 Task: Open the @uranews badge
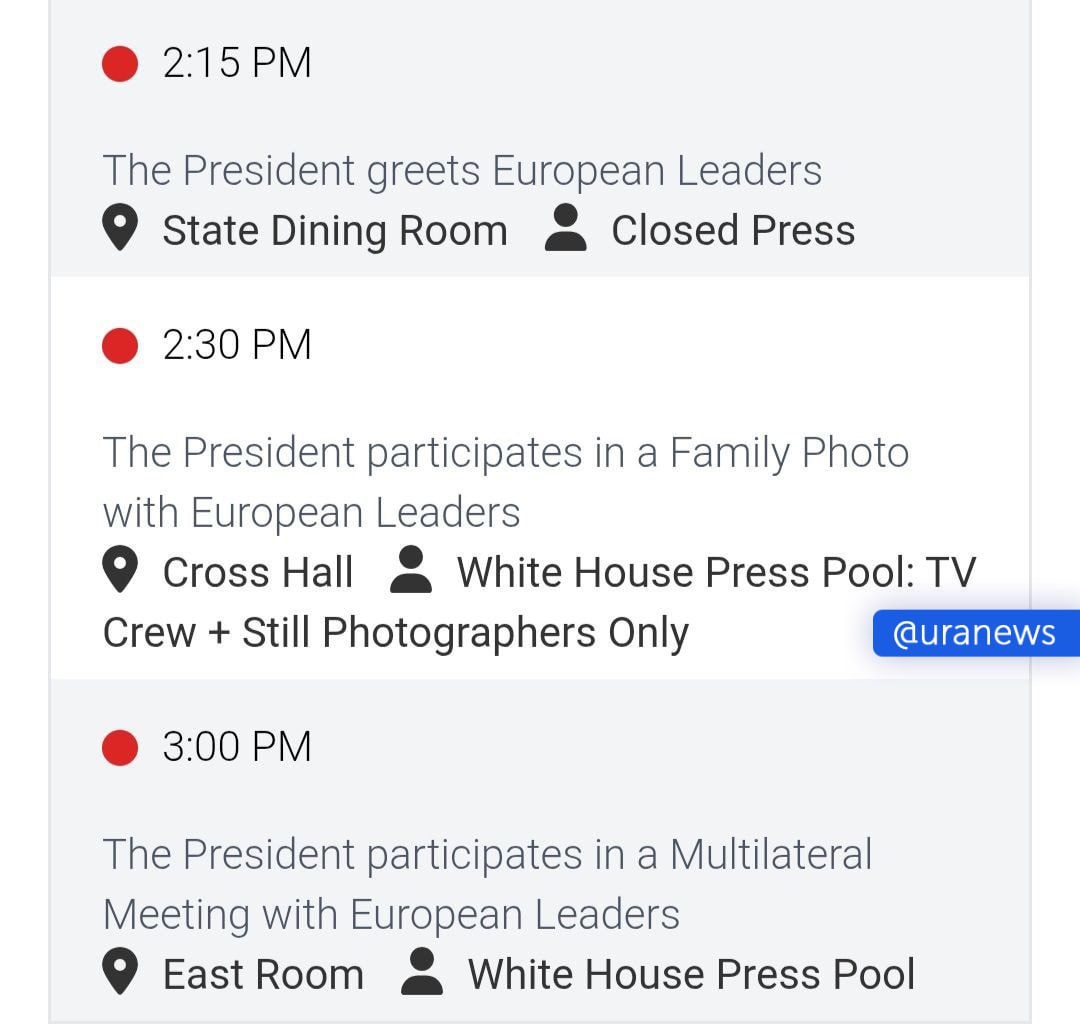pyautogui.click(x=976, y=633)
